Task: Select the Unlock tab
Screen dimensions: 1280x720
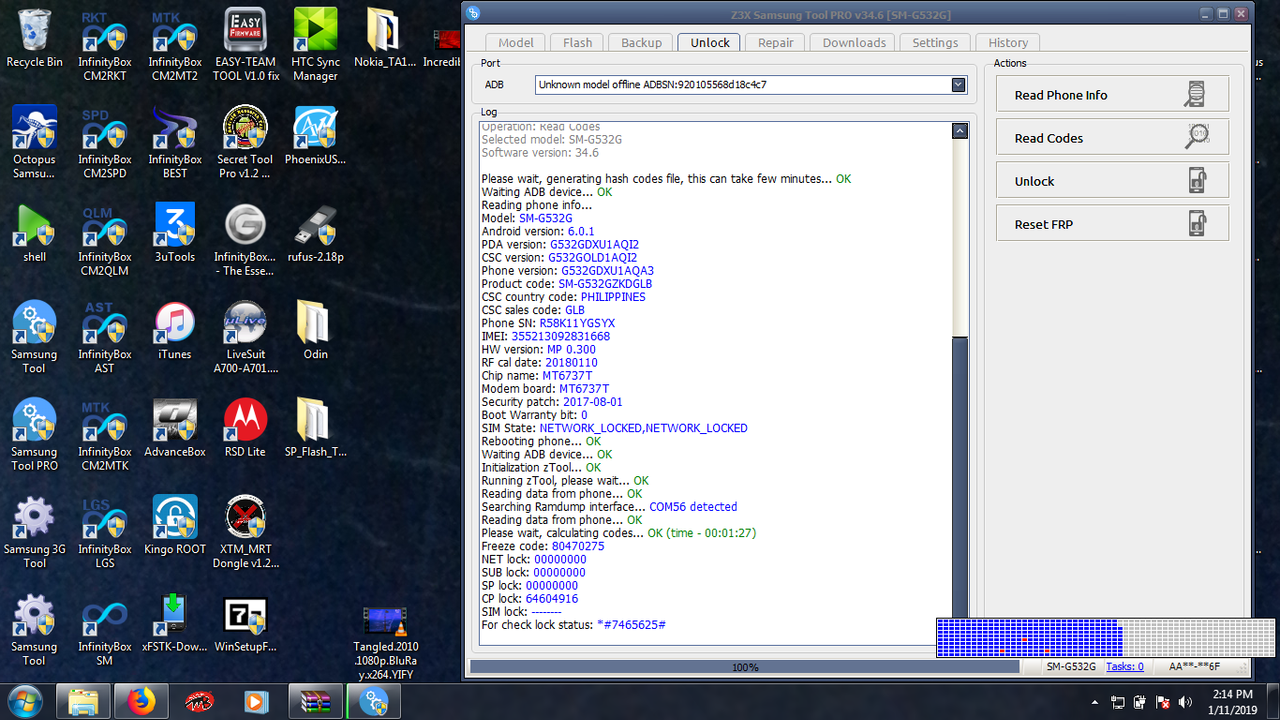Action: tap(710, 42)
